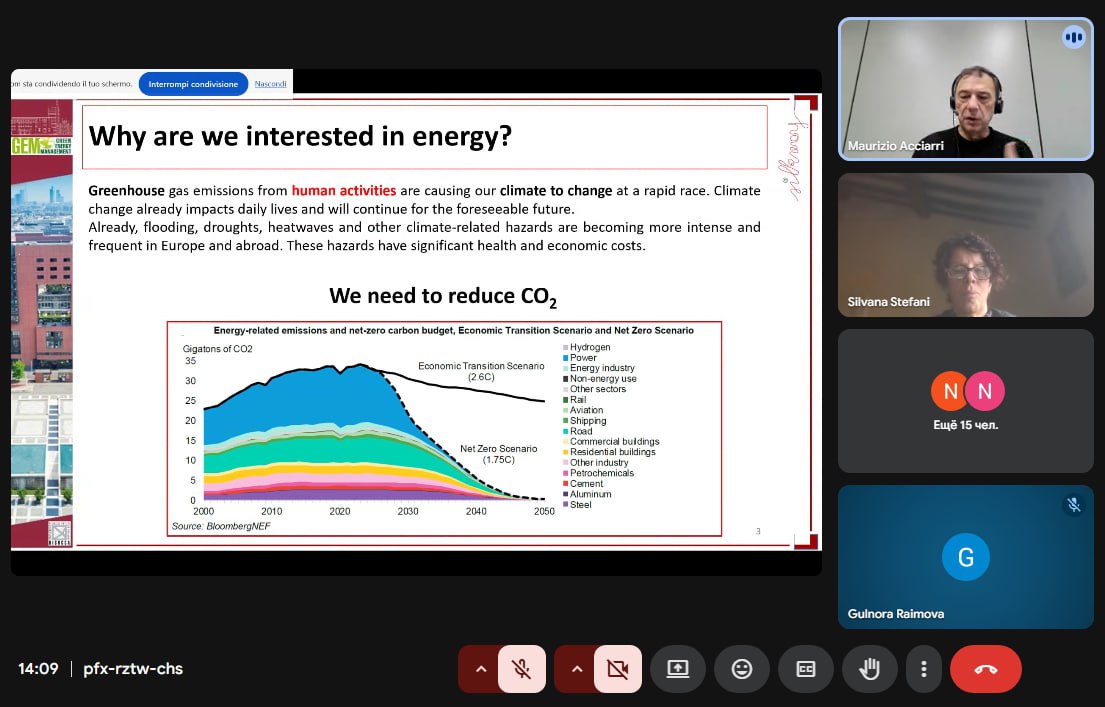Turn on the camera

(617, 669)
